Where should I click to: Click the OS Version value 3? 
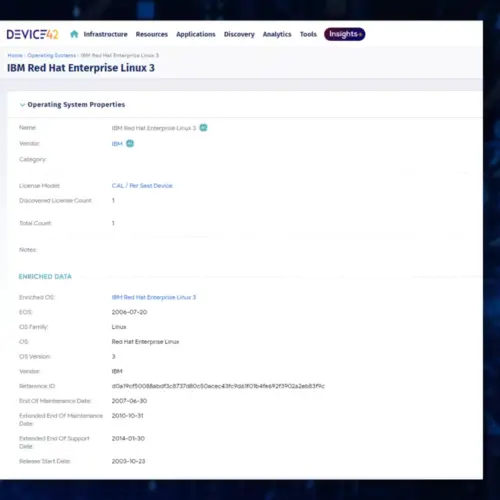[114, 357]
